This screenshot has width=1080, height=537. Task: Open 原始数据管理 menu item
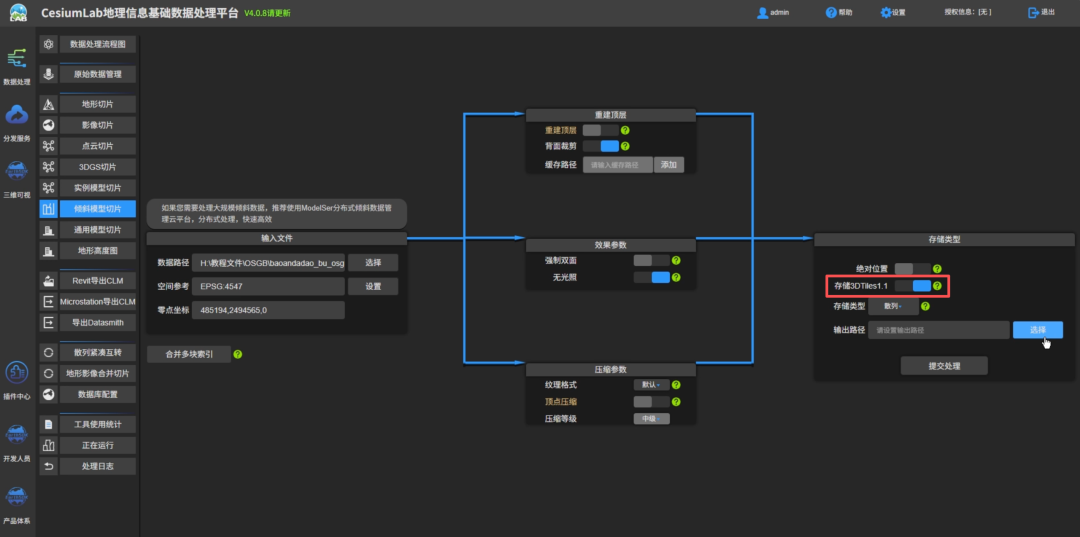(98, 74)
